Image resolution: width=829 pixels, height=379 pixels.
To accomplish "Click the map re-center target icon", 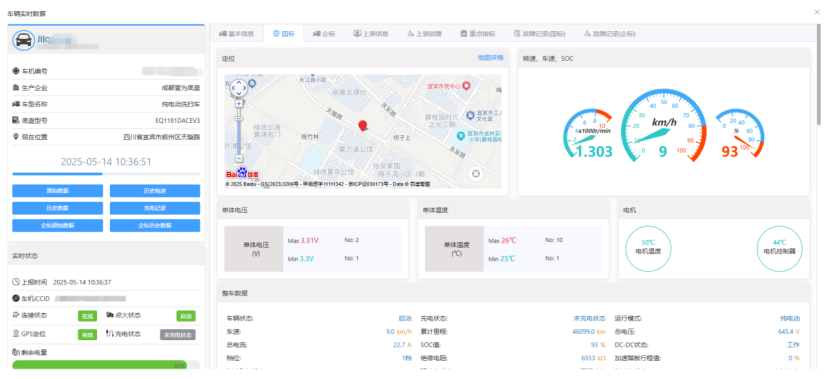I will coord(476,173).
